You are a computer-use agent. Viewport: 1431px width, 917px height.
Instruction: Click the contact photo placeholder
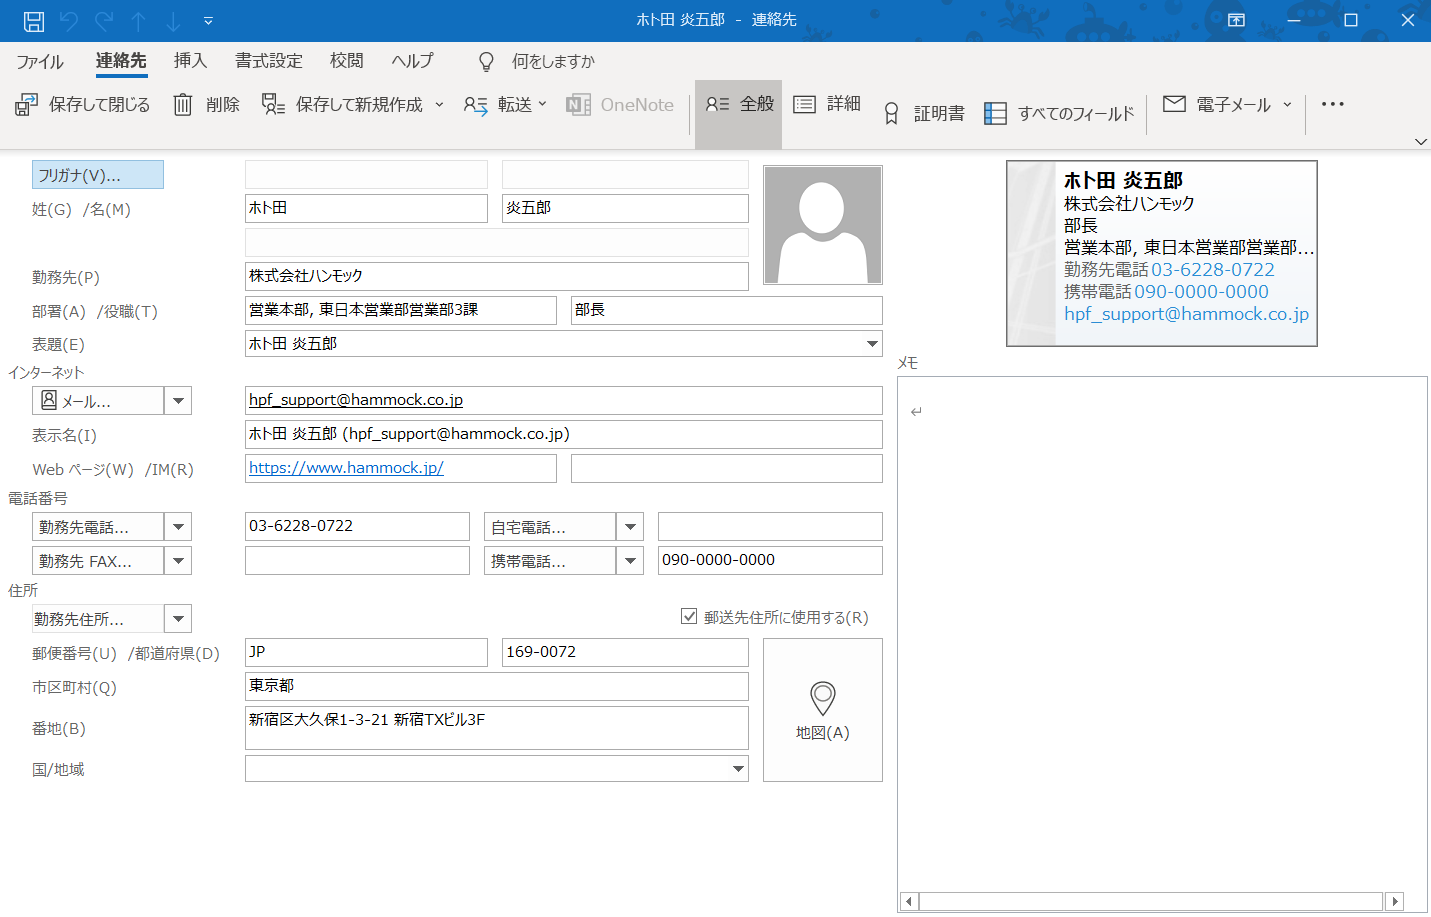(822, 225)
